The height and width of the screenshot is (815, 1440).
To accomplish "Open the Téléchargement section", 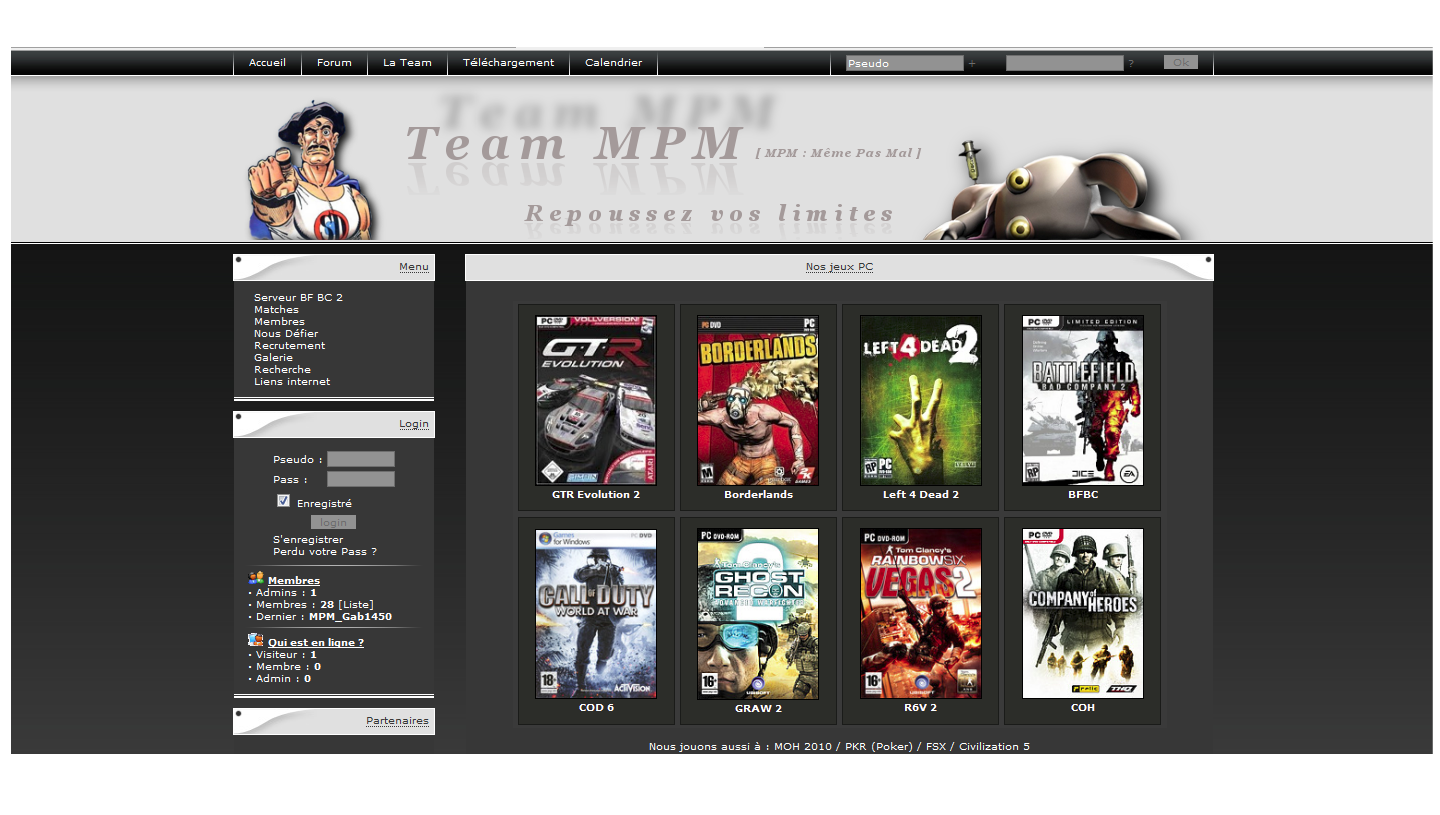I will click(x=508, y=63).
